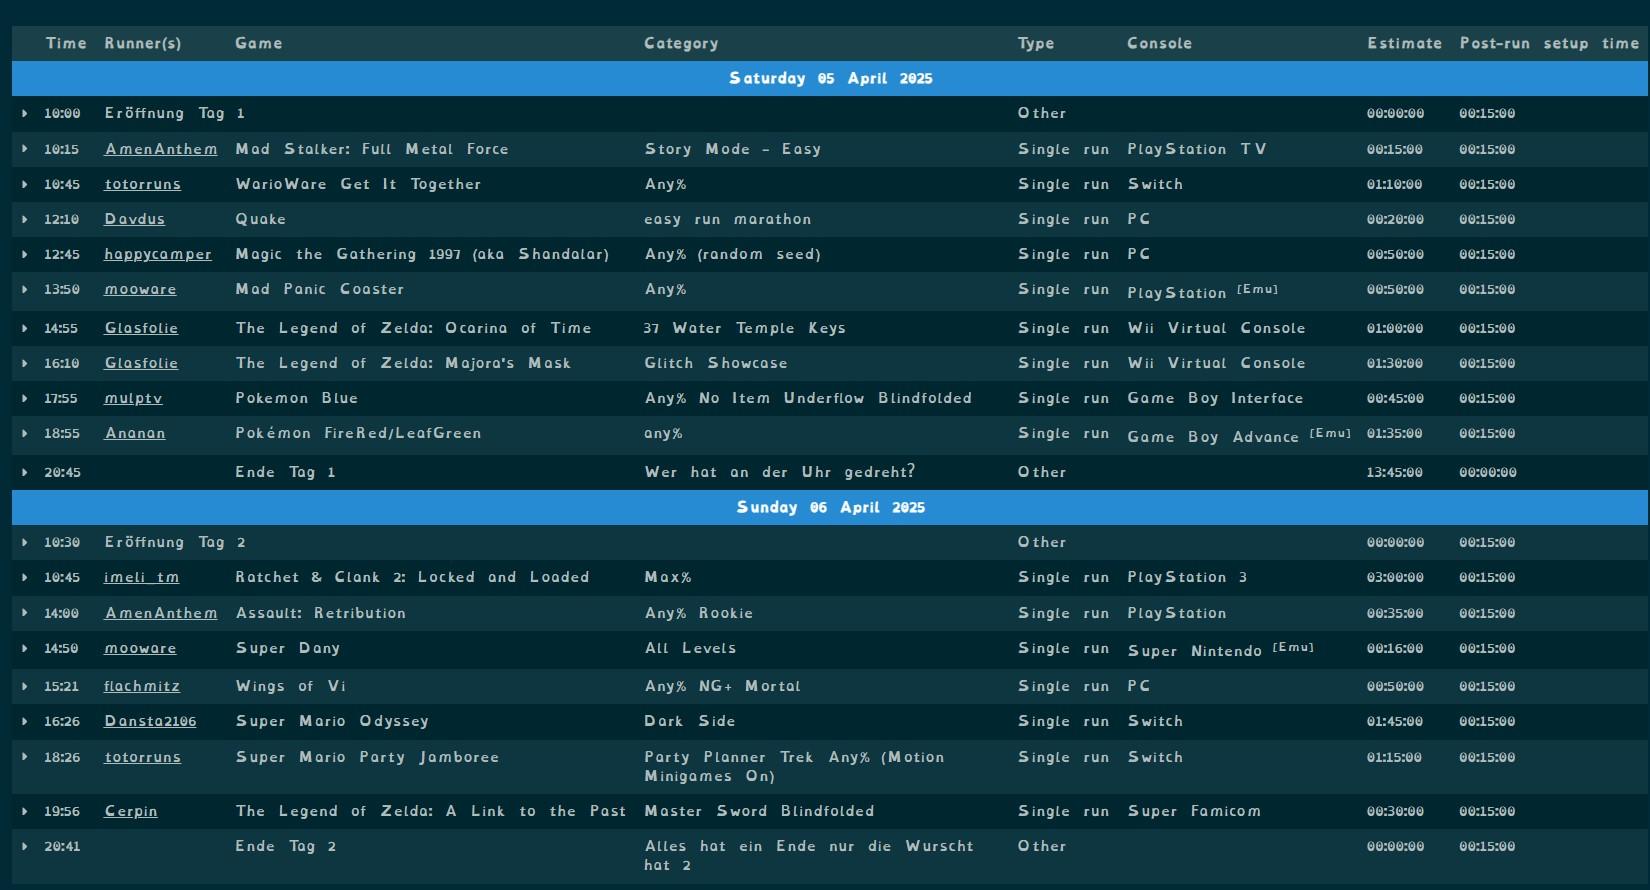Select the PlayStation TV console cell

point(1197,149)
